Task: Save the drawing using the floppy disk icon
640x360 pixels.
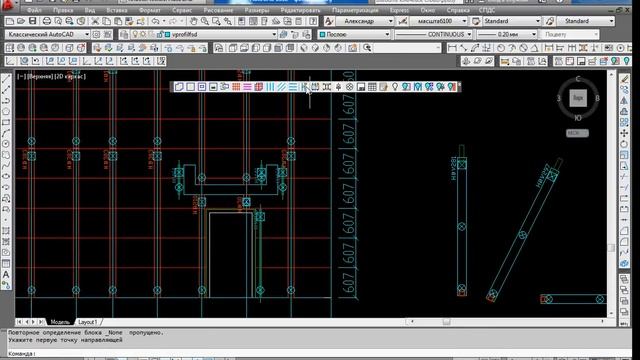Action: (33, 21)
